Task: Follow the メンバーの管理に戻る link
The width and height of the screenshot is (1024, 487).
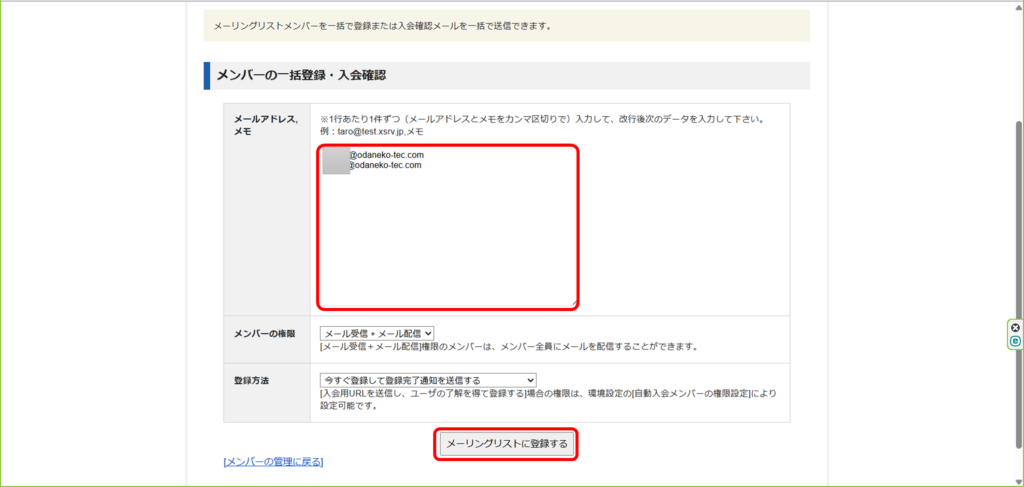Action: [273, 461]
